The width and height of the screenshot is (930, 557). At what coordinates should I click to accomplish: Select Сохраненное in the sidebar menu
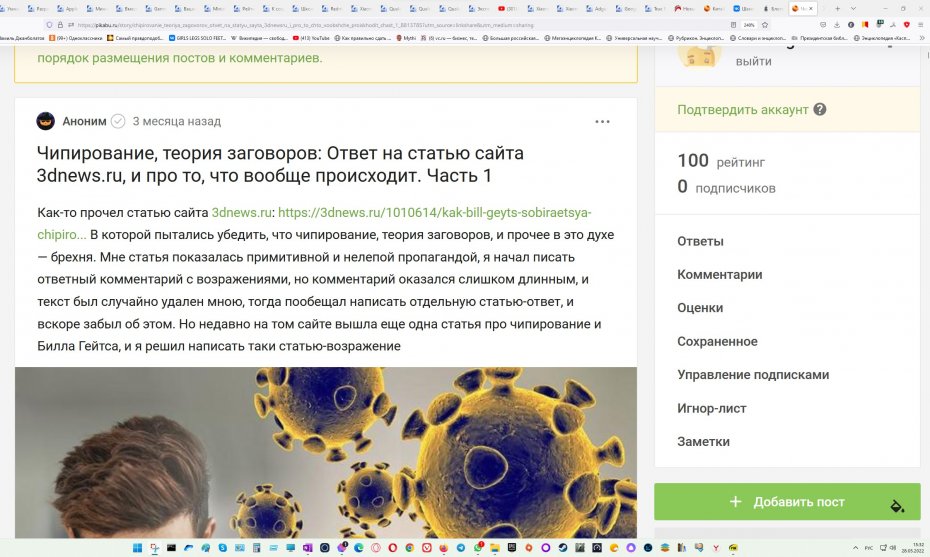pos(717,341)
